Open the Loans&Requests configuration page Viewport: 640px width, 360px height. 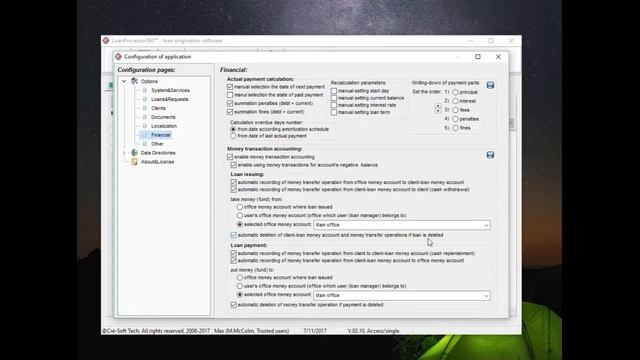170,99
